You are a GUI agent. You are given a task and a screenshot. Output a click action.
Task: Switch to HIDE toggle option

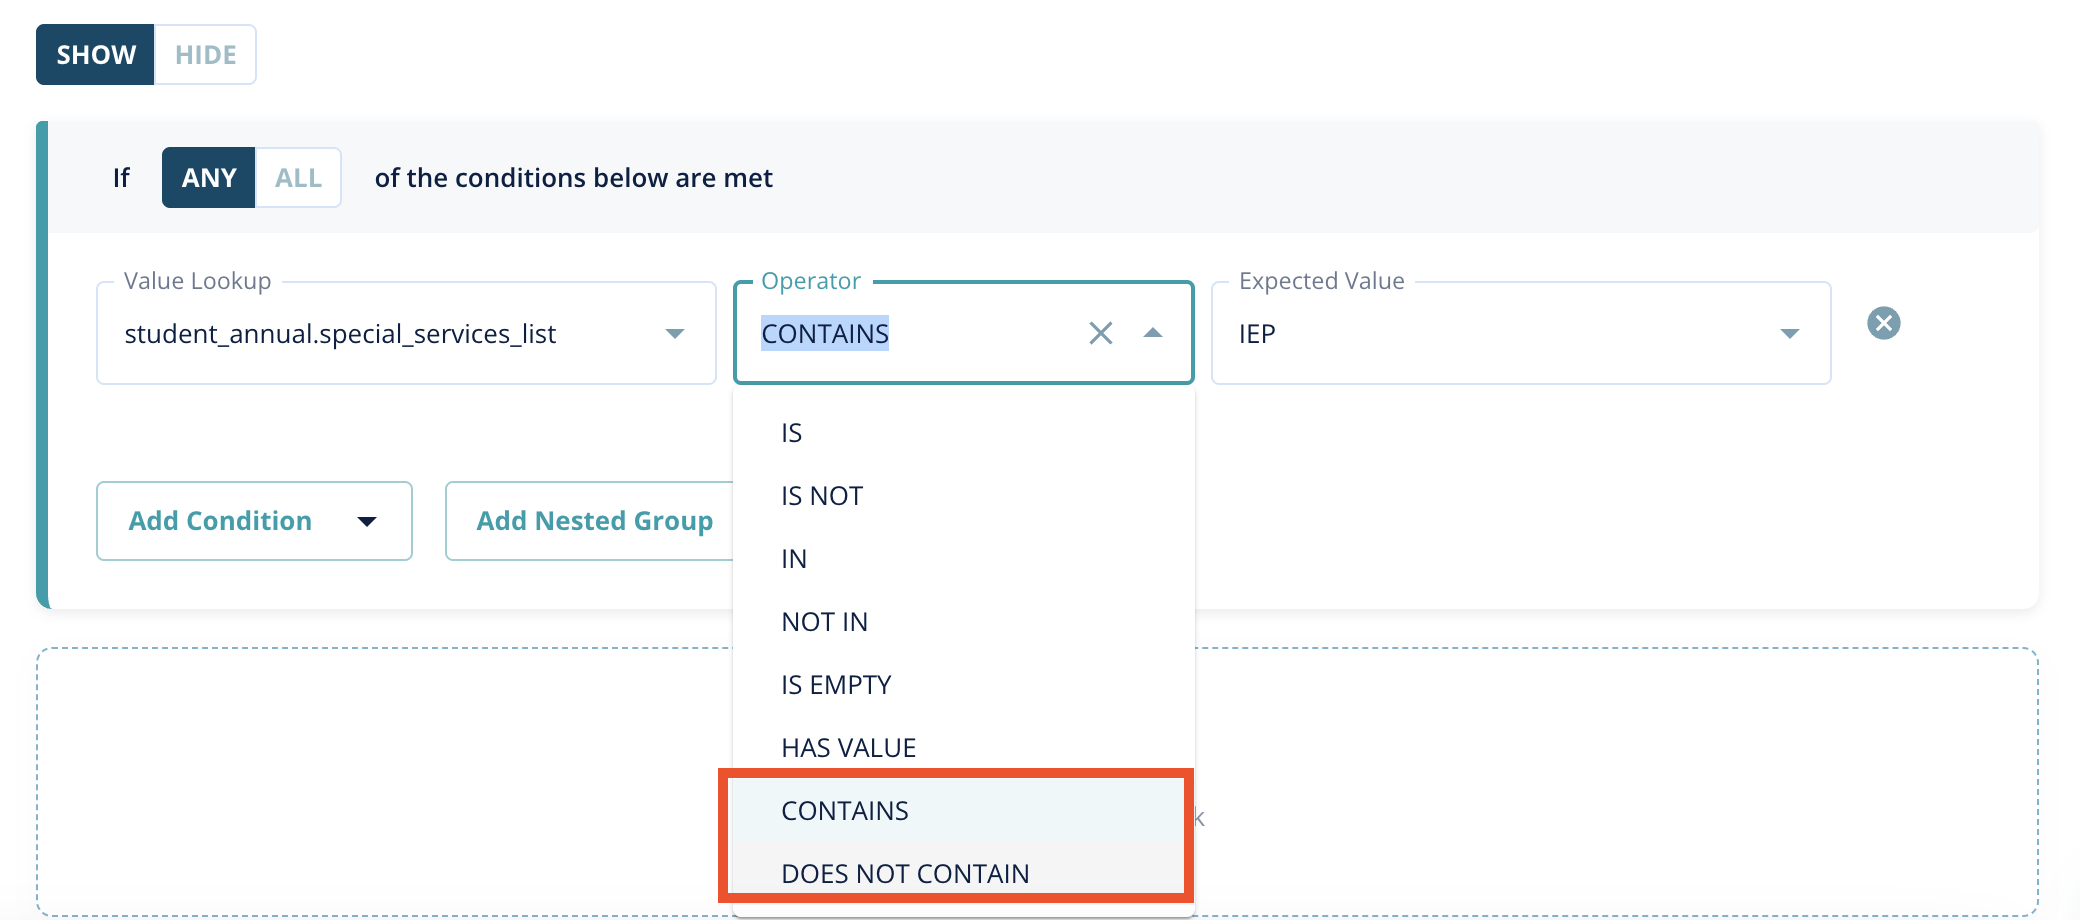point(205,55)
